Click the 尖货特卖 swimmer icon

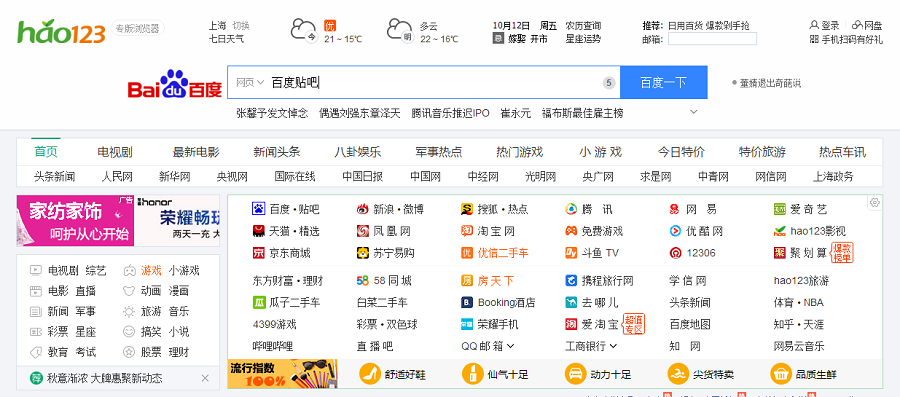click(678, 375)
